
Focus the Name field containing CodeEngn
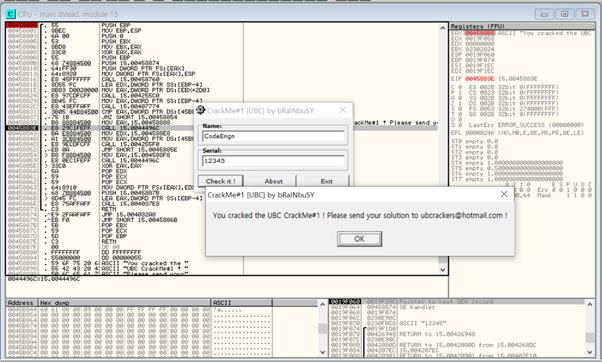[273, 136]
